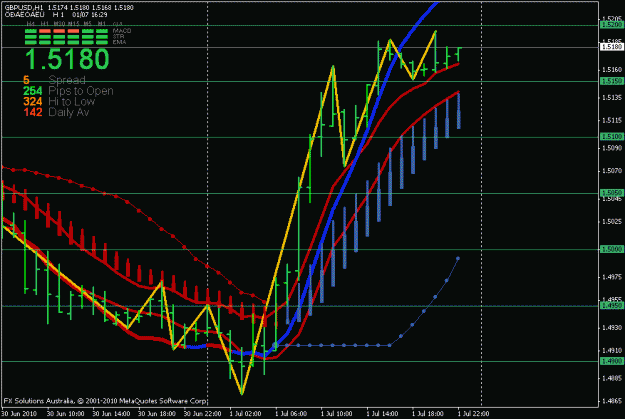Click the green 1.5050 level tag
The width and height of the screenshot is (625, 419).
click(612, 193)
